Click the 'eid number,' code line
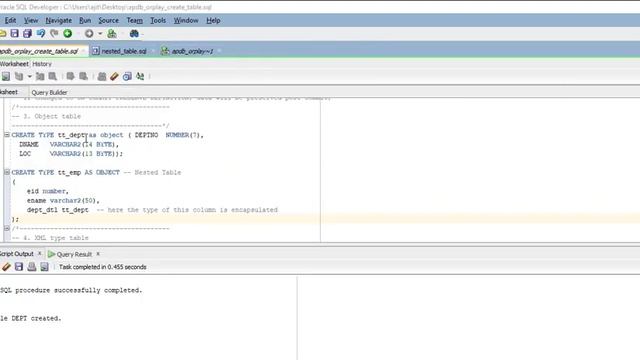This screenshot has width=640, height=360. [x=48, y=191]
